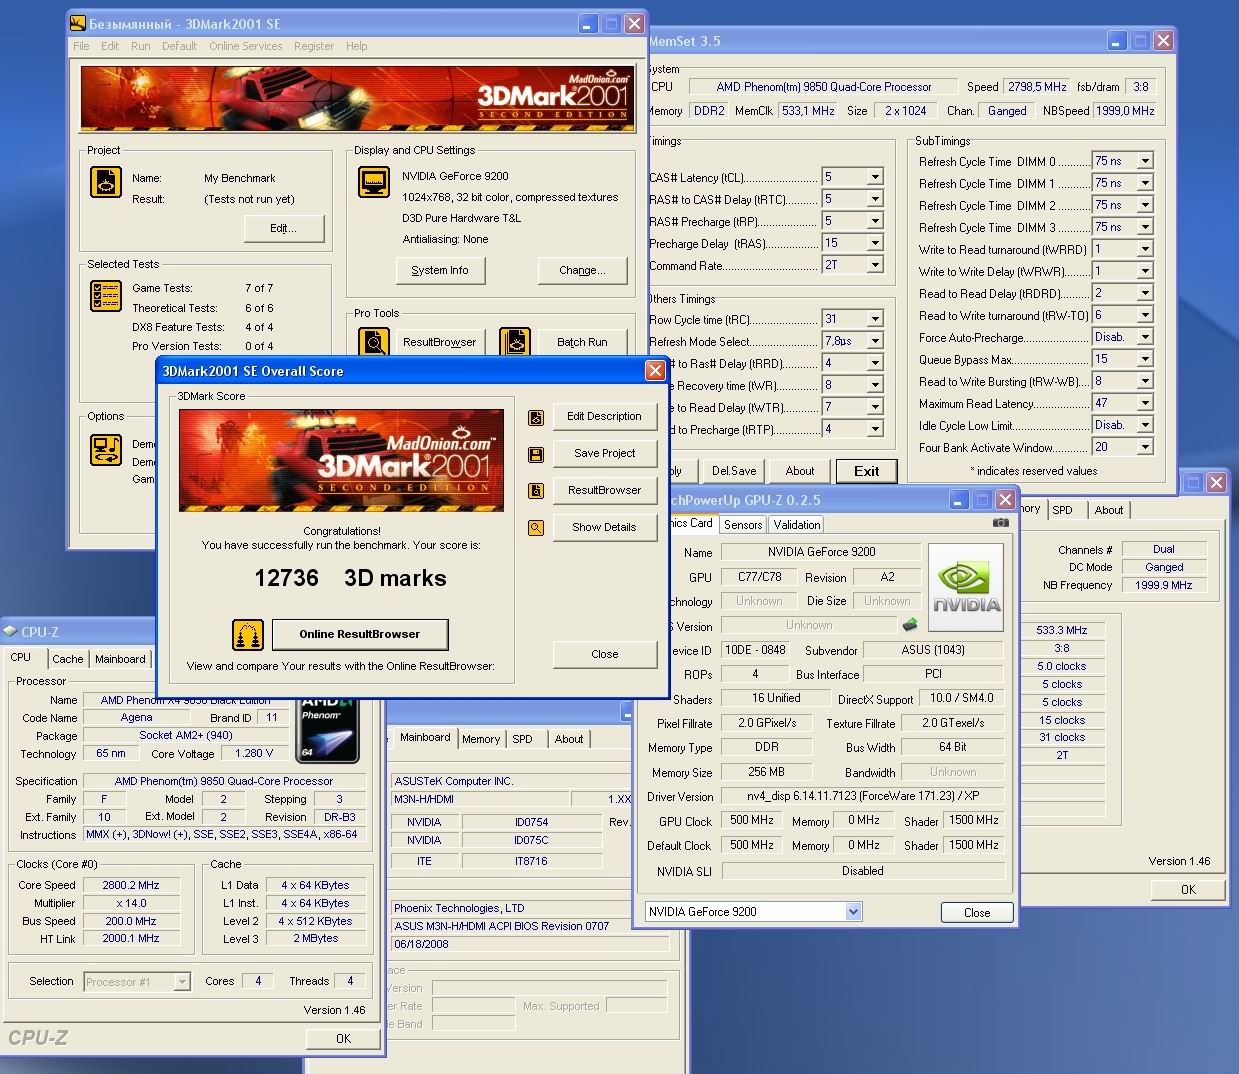Click Core Speed value 2800.2 MHz

click(131, 885)
